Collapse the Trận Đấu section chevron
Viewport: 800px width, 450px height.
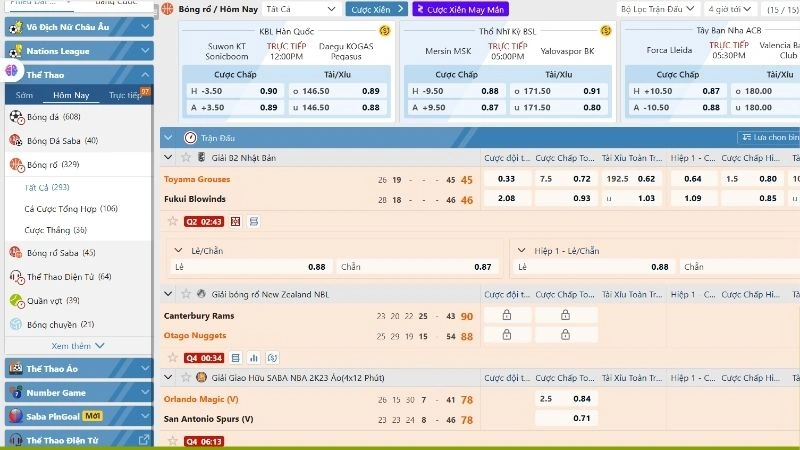(x=168, y=138)
